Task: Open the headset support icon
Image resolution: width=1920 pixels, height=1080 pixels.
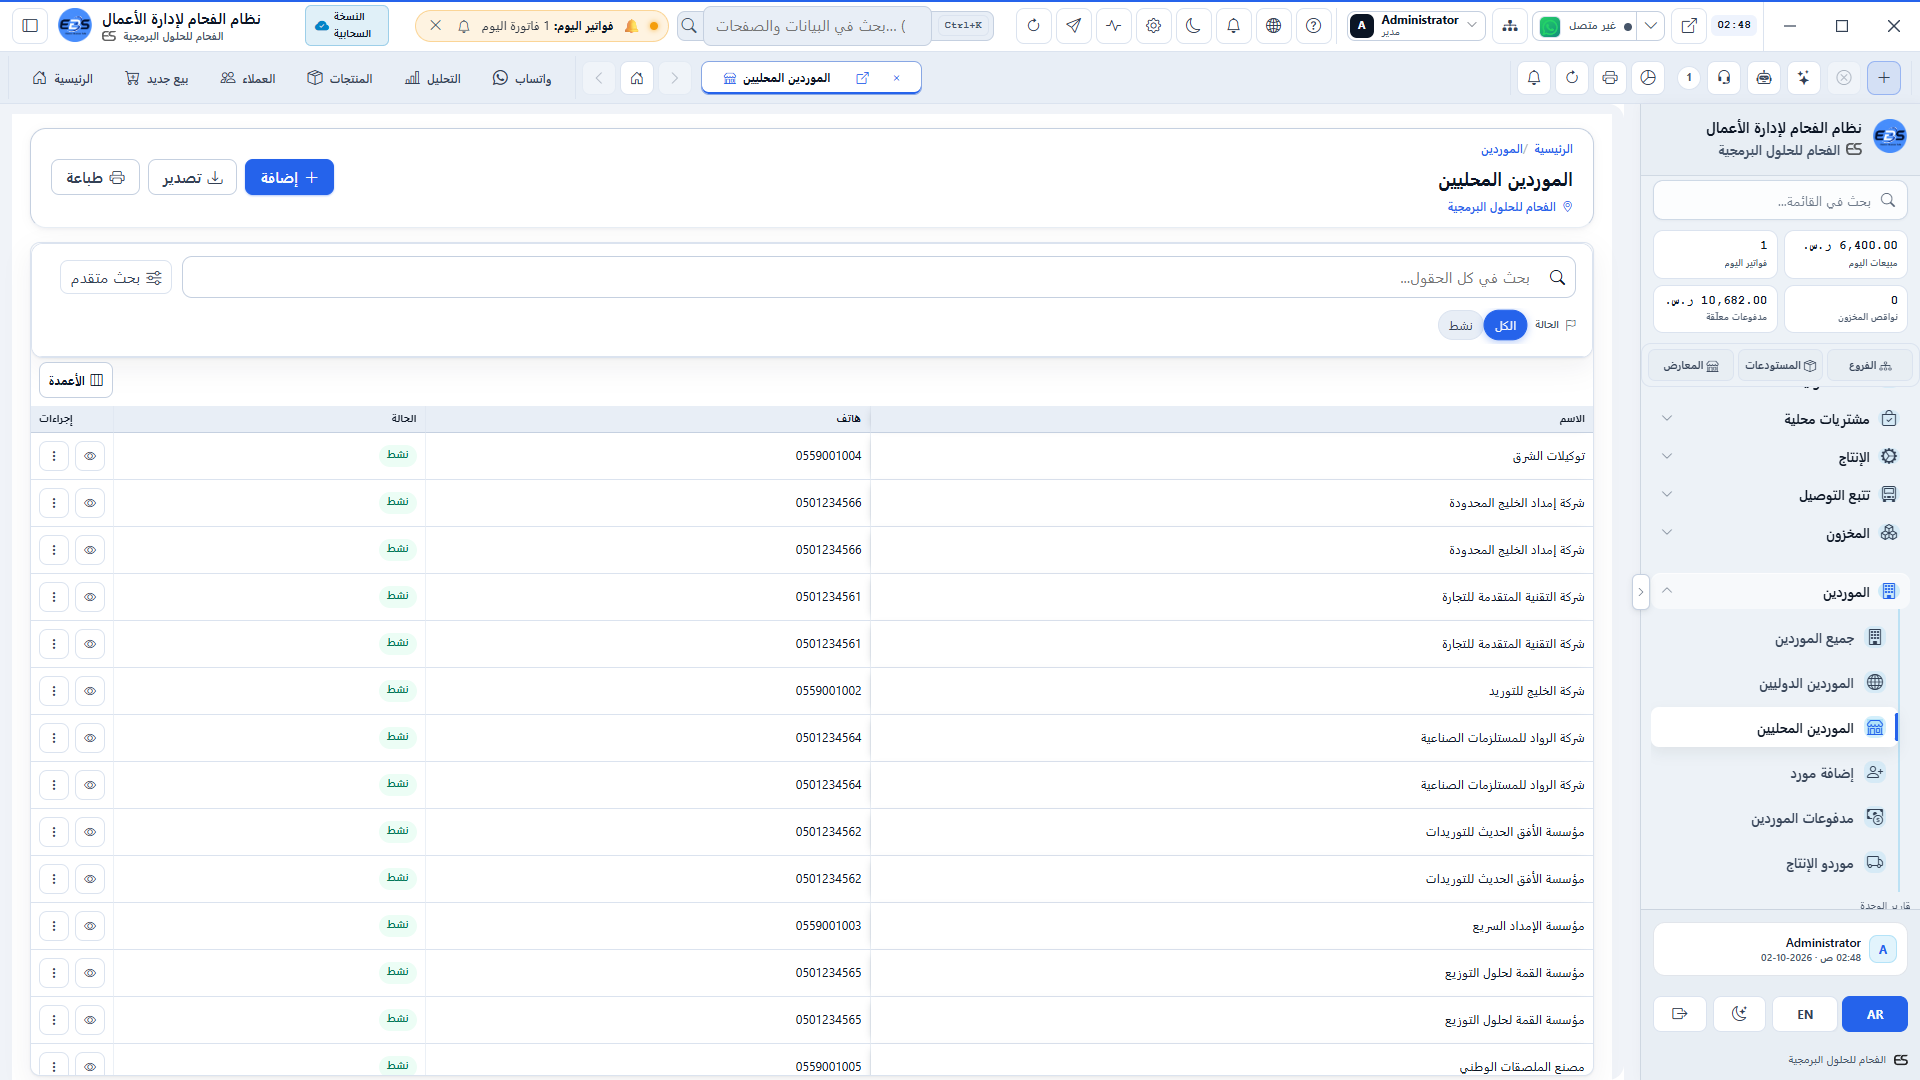Action: click(1724, 78)
